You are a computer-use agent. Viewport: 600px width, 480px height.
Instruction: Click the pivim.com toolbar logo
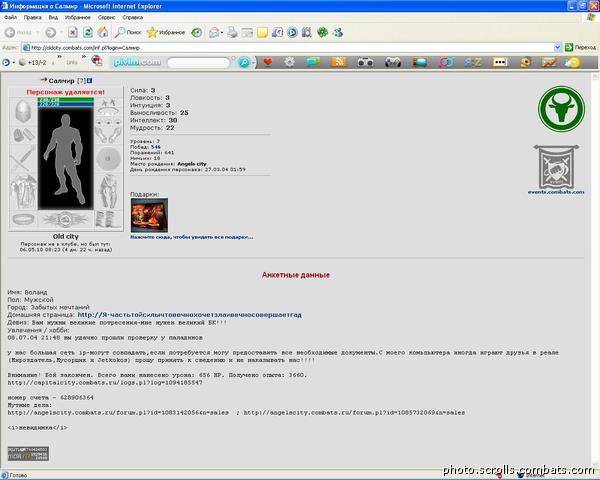click(x=137, y=62)
